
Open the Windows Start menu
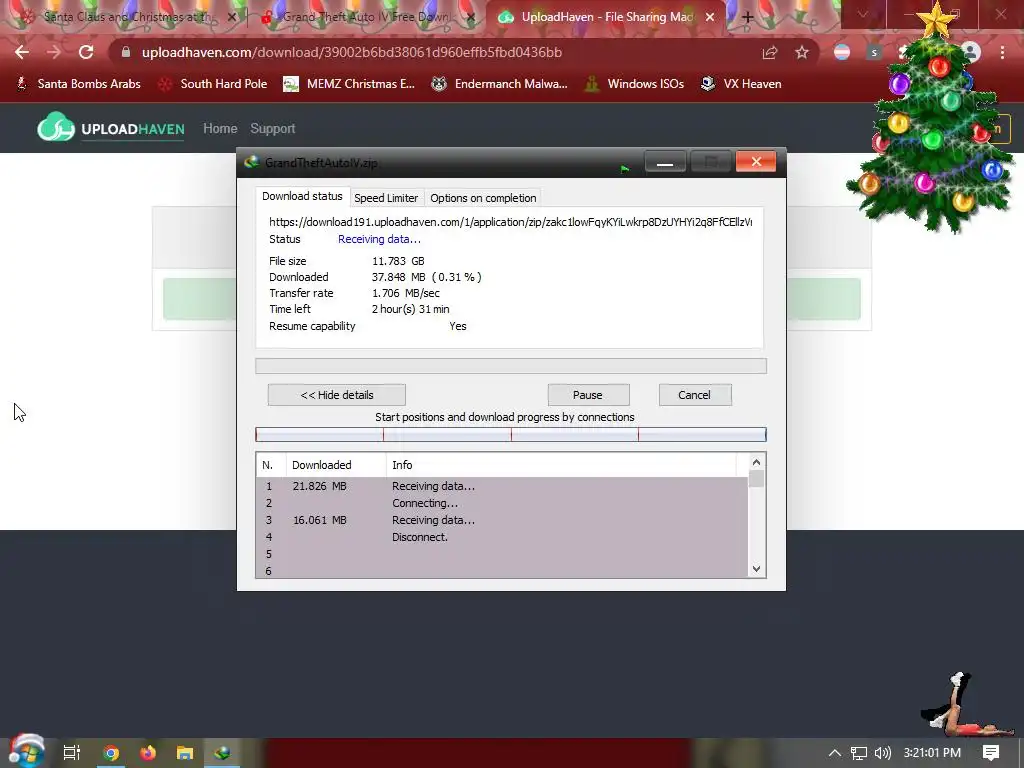(26, 752)
